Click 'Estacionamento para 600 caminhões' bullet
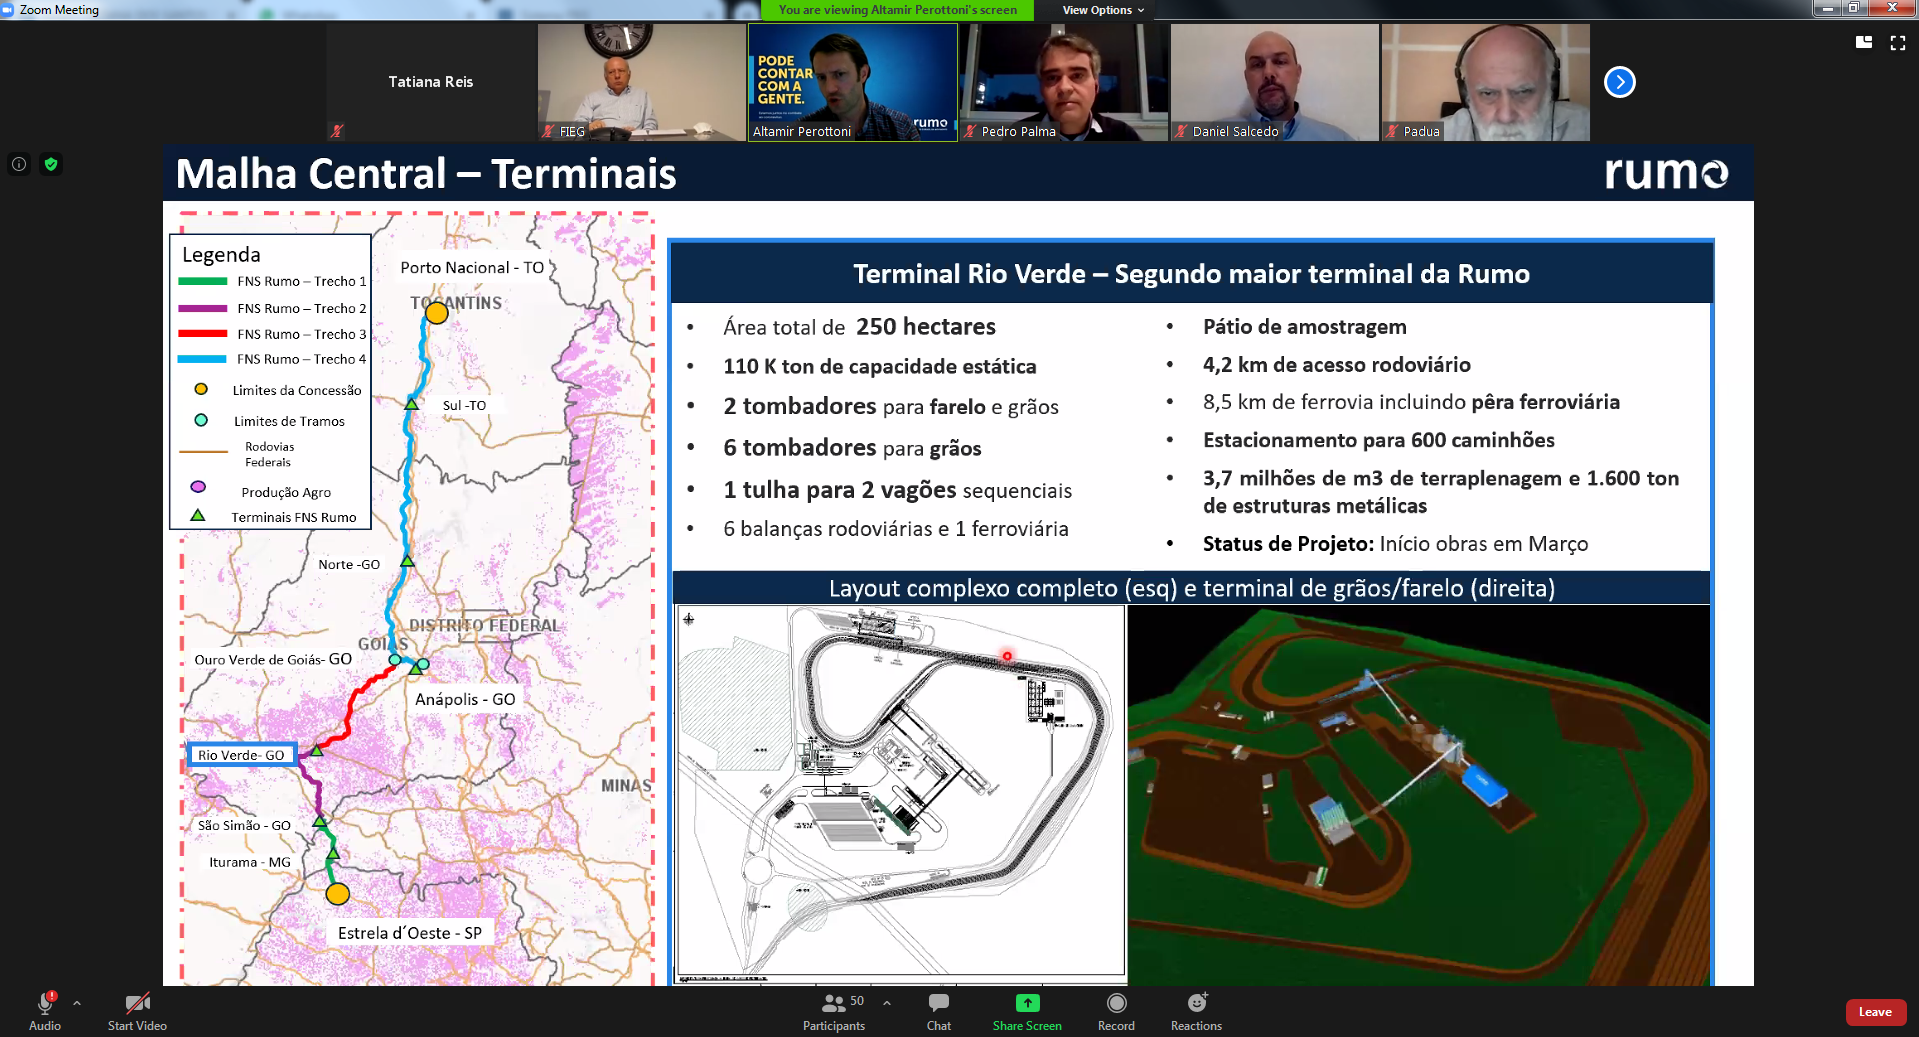 (1379, 440)
